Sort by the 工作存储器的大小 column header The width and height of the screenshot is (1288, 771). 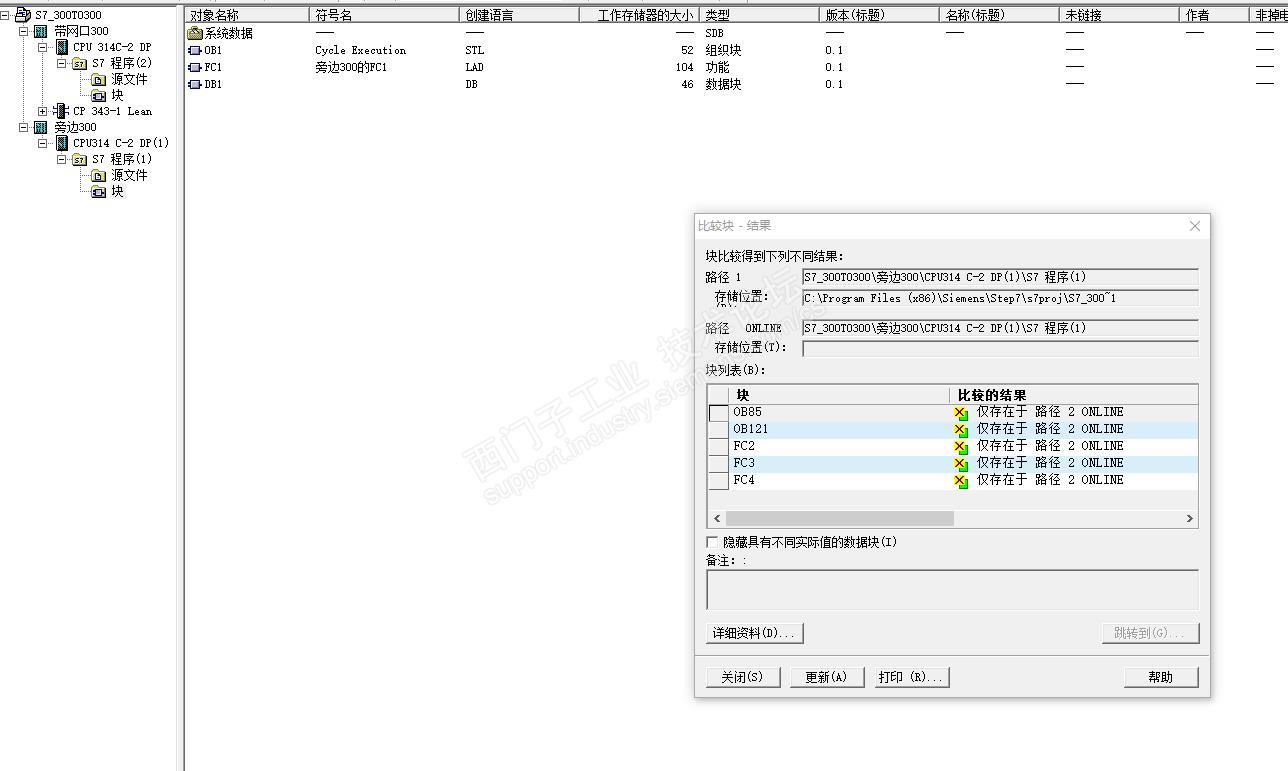coord(639,15)
